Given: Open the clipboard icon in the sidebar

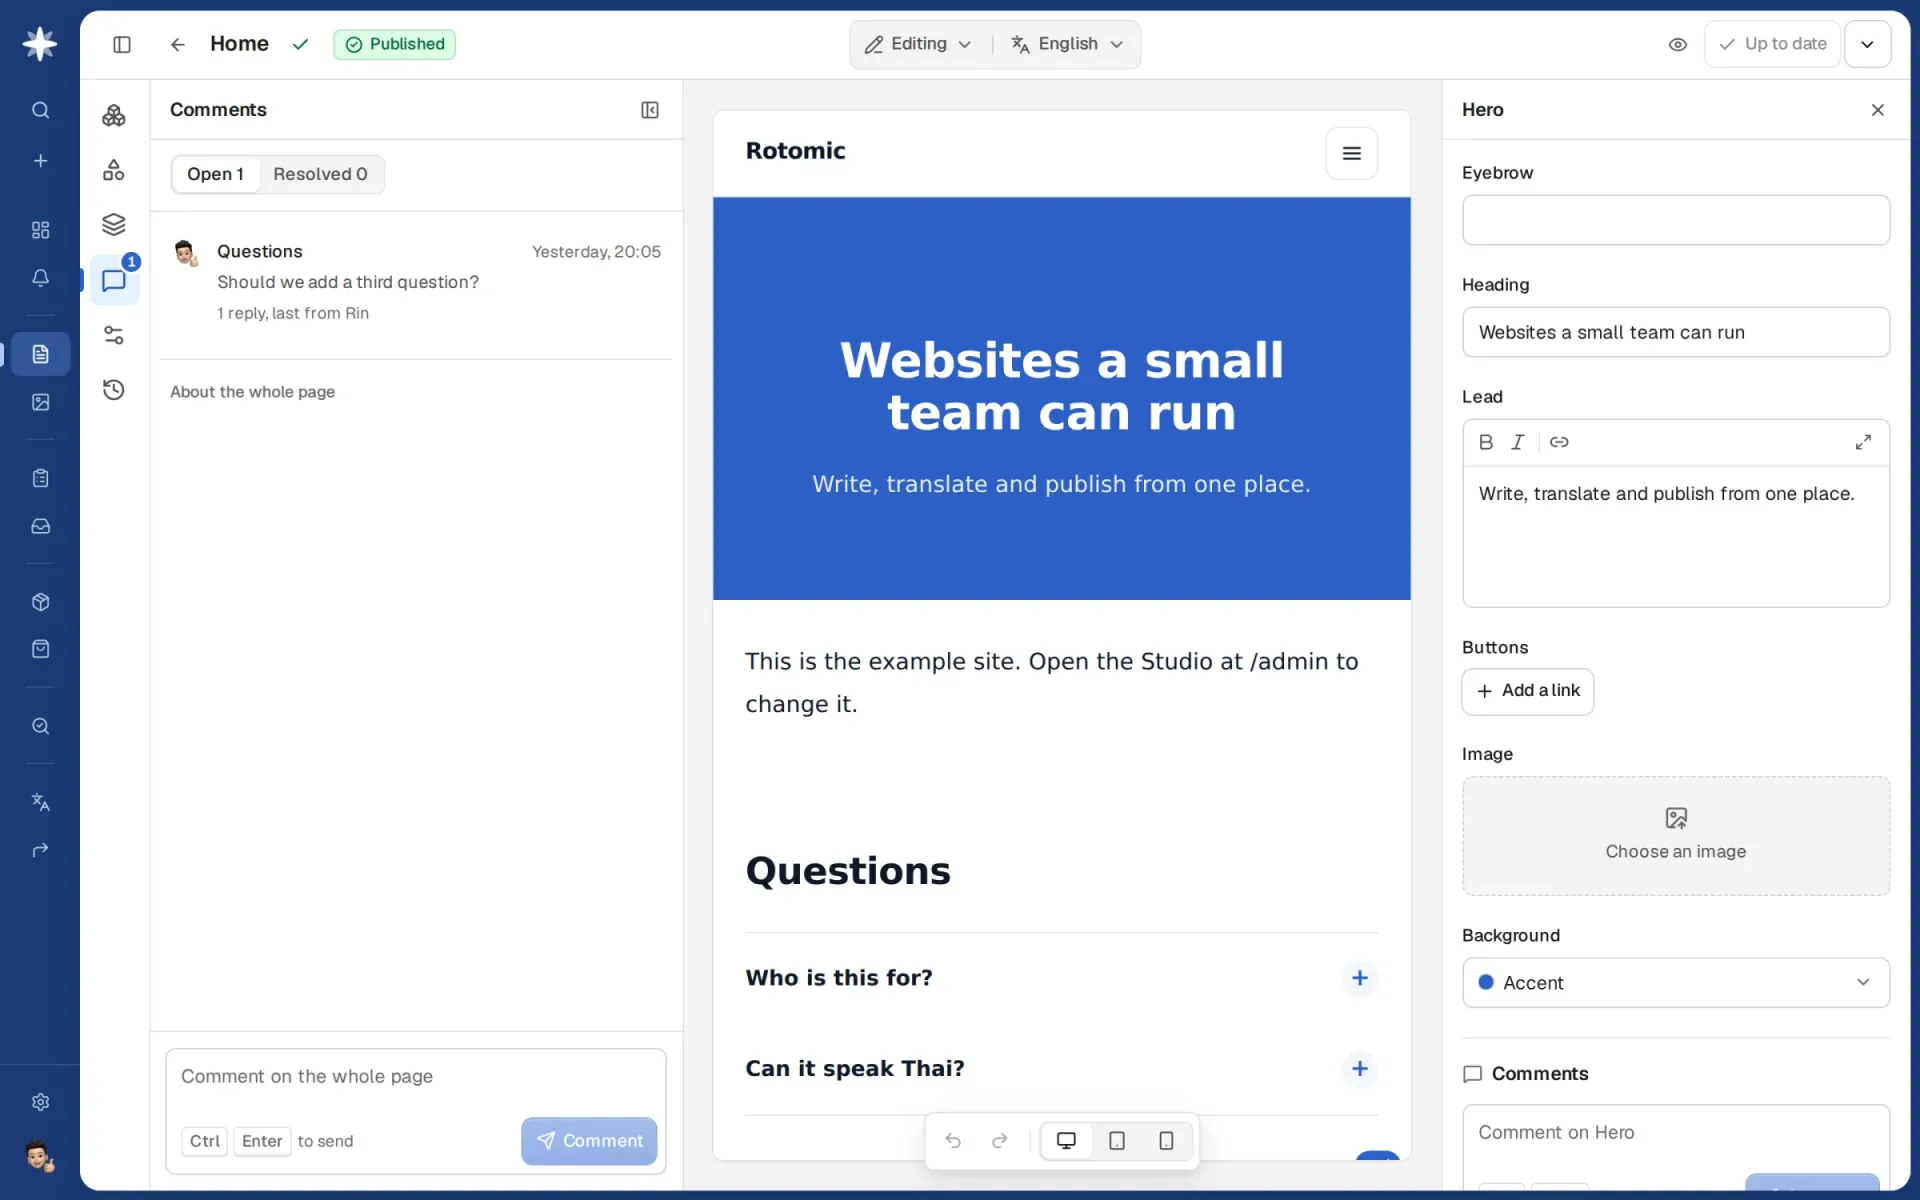Looking at the screenshot, I should pyautogui.click(x=40, y=478).
